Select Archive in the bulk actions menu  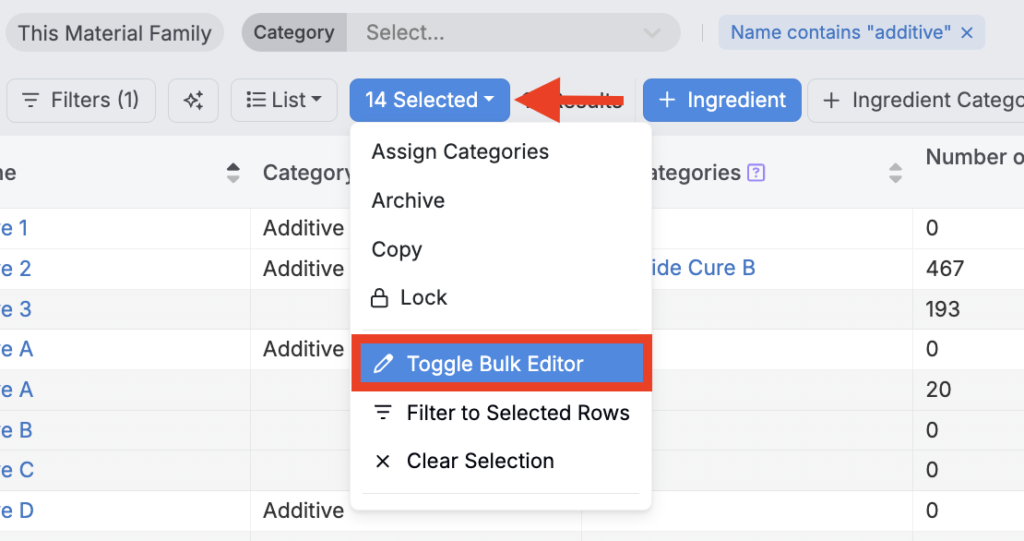coord(408,200)
